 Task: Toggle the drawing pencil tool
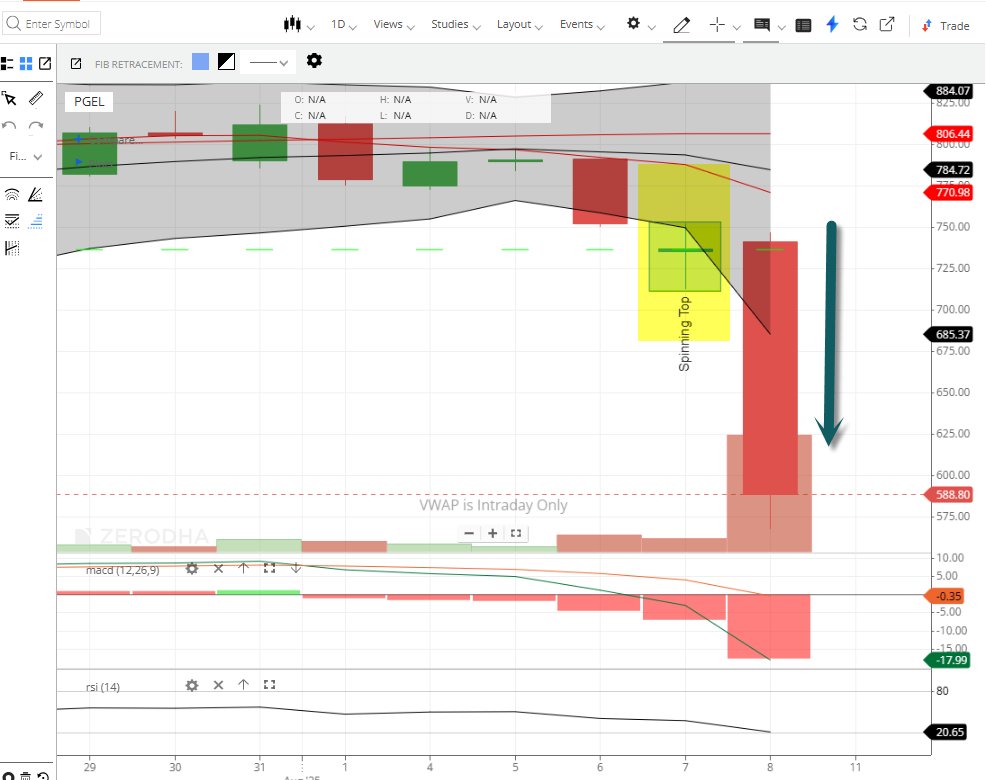point(682,25)
